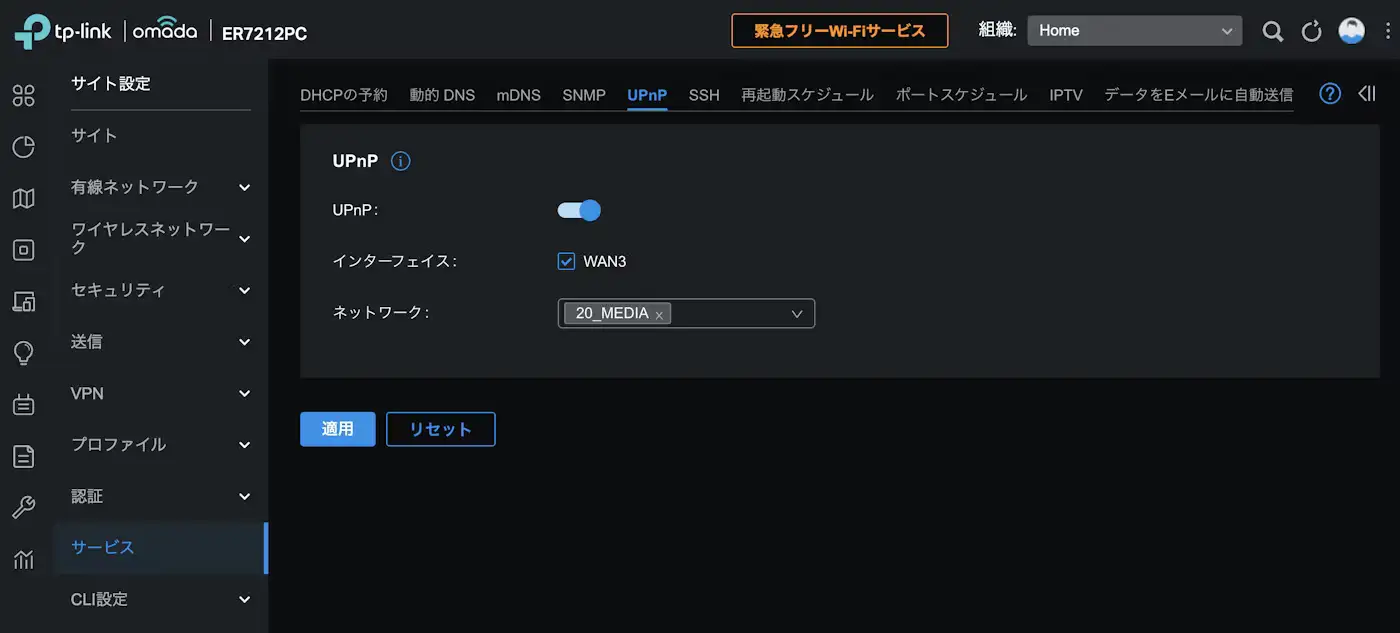Remove the 20_MEDIA network tag
This screenshot has width=1400, height=633.
point(659,315)
